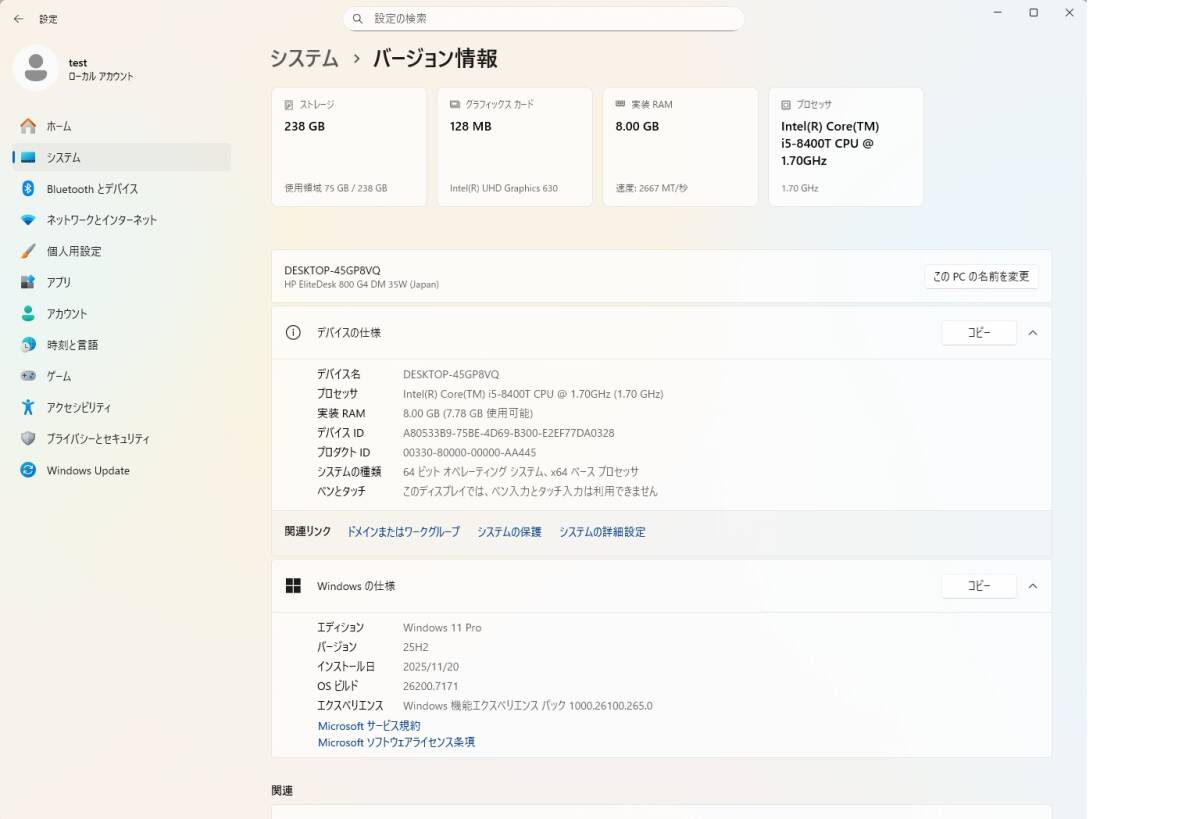
Task: Collapse the Windows specifications section
Action: click(x=1033, y=586)
